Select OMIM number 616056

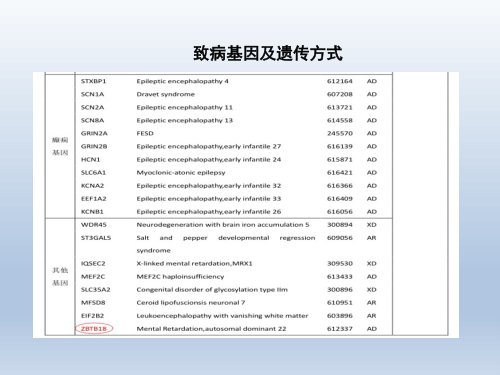tap(339, 212)
